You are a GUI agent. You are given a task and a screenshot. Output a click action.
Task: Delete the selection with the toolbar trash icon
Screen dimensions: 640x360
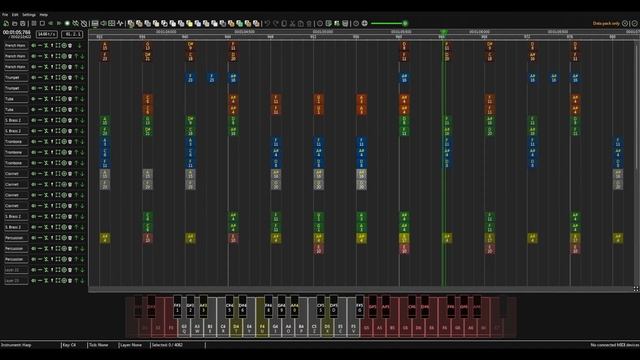click(x=309, y=24)
